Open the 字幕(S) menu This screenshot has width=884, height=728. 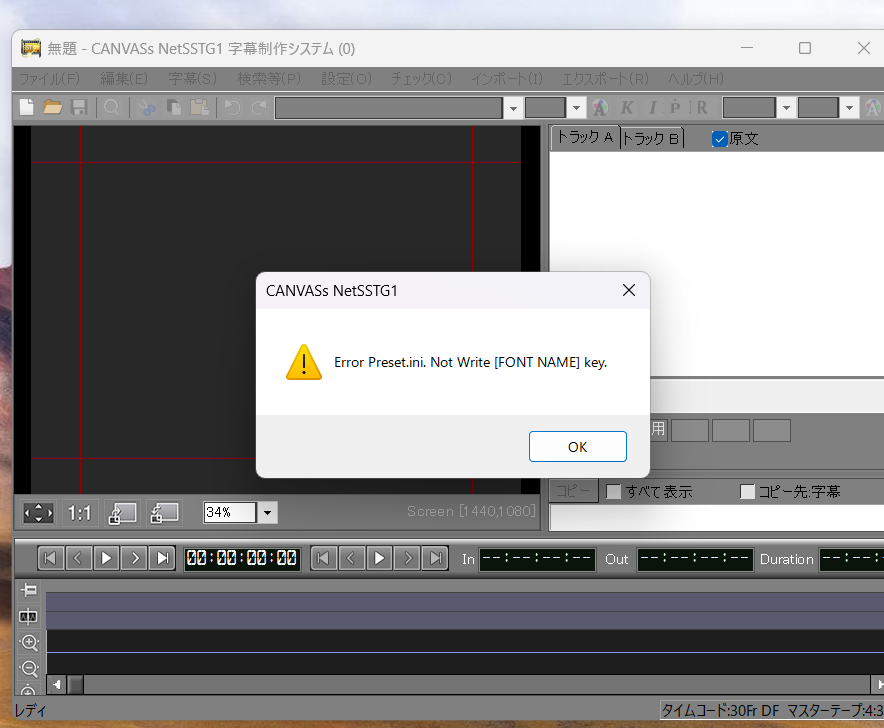tap(192, 78)
